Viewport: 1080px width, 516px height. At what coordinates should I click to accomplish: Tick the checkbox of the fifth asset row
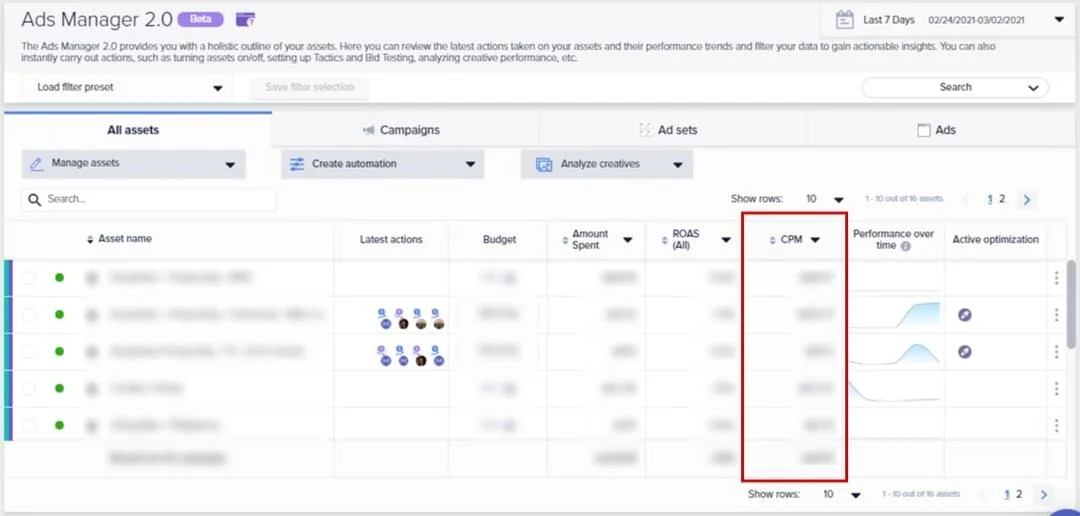pyautogui.click(x=28, y=426)
